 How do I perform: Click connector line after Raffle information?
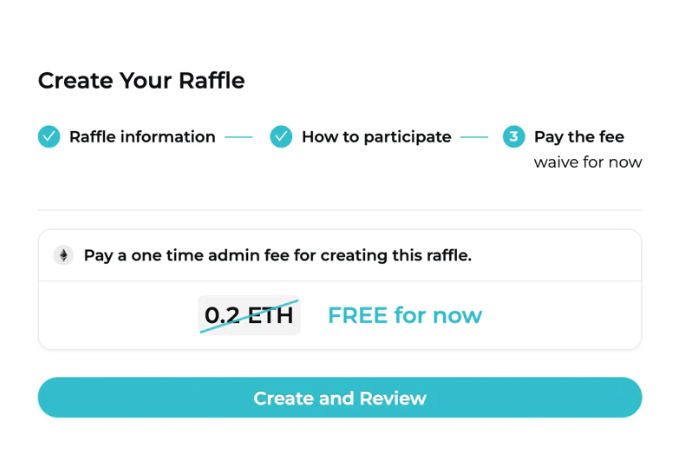pyautogui.click(x=239, y=137)
